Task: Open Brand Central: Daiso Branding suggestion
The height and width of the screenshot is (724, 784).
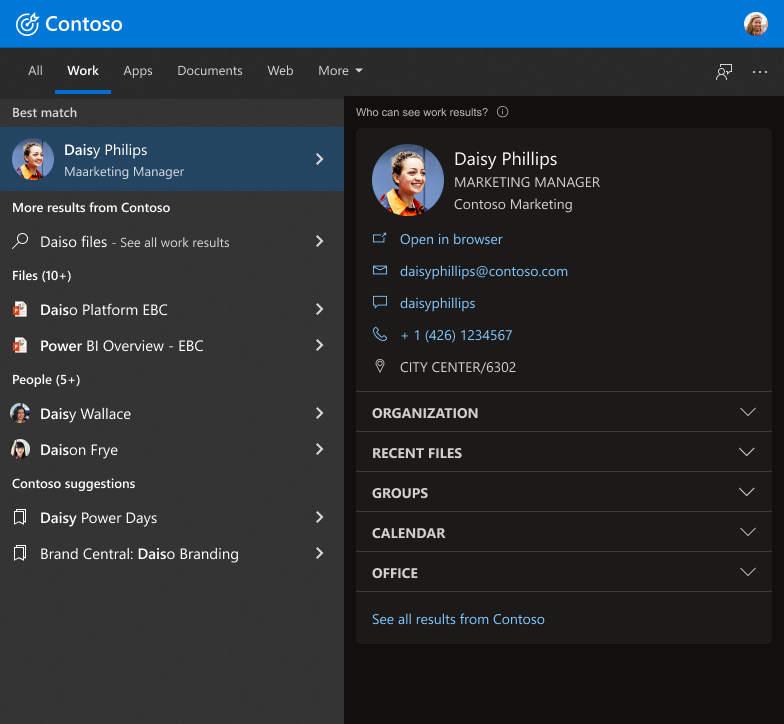Action: [x=172, y=554]
